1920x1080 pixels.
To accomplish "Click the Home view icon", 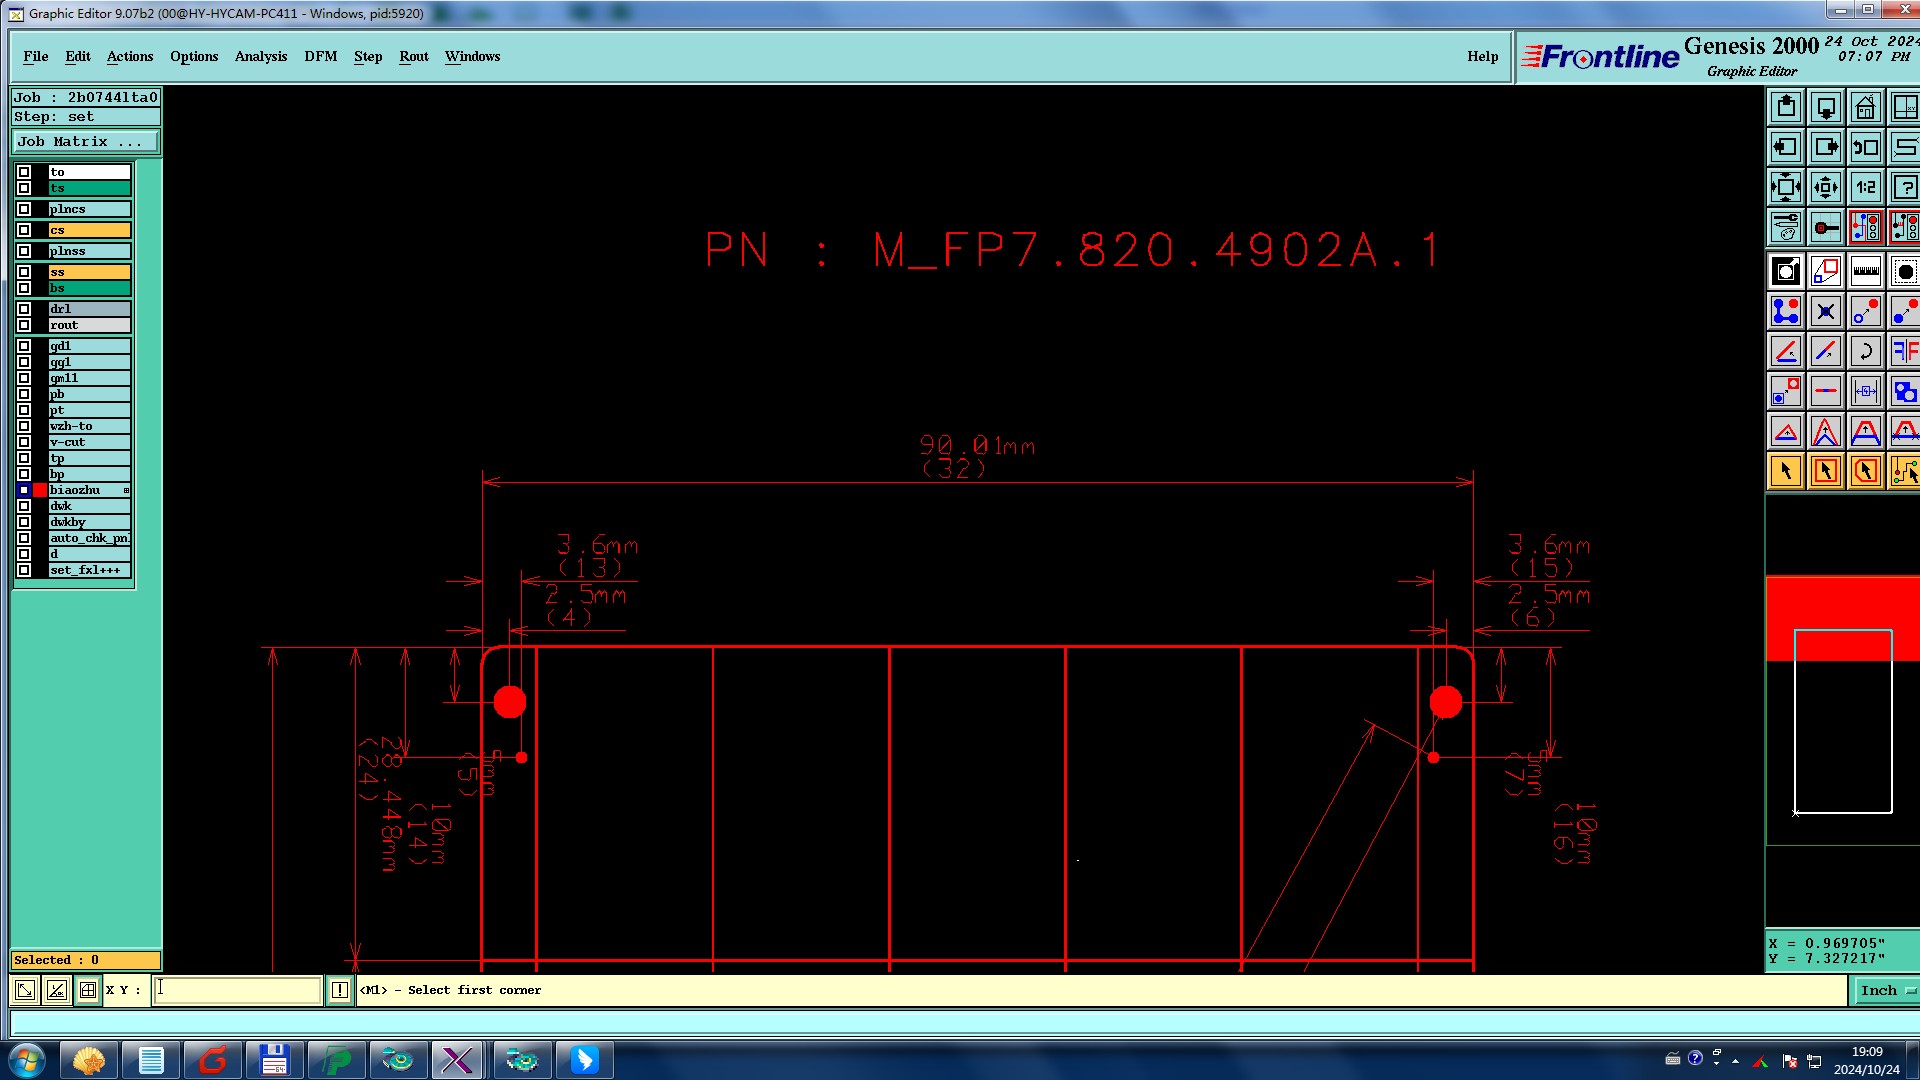I will (1865, 107).
